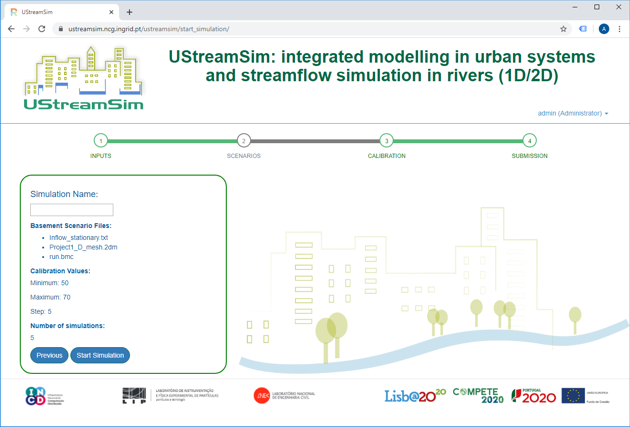Open the admin (Administrator) dropdown
The image size is (630, 427).
pyautogui.click(x=573, y=113)
